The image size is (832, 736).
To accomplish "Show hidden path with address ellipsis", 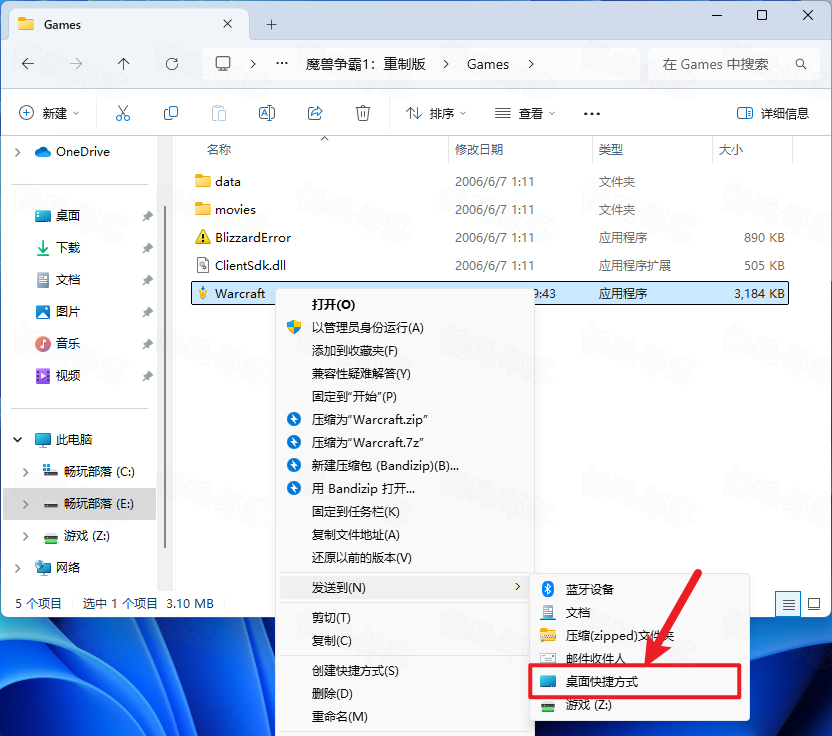I will coord(282,64).
